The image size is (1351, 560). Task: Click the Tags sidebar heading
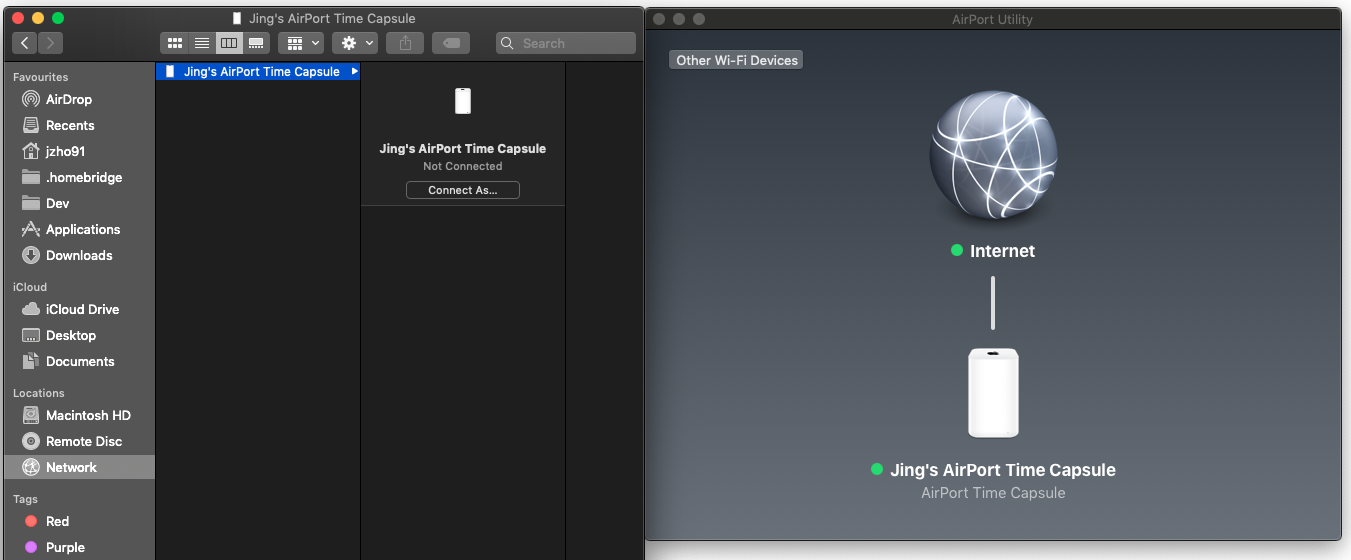point(26,499)
